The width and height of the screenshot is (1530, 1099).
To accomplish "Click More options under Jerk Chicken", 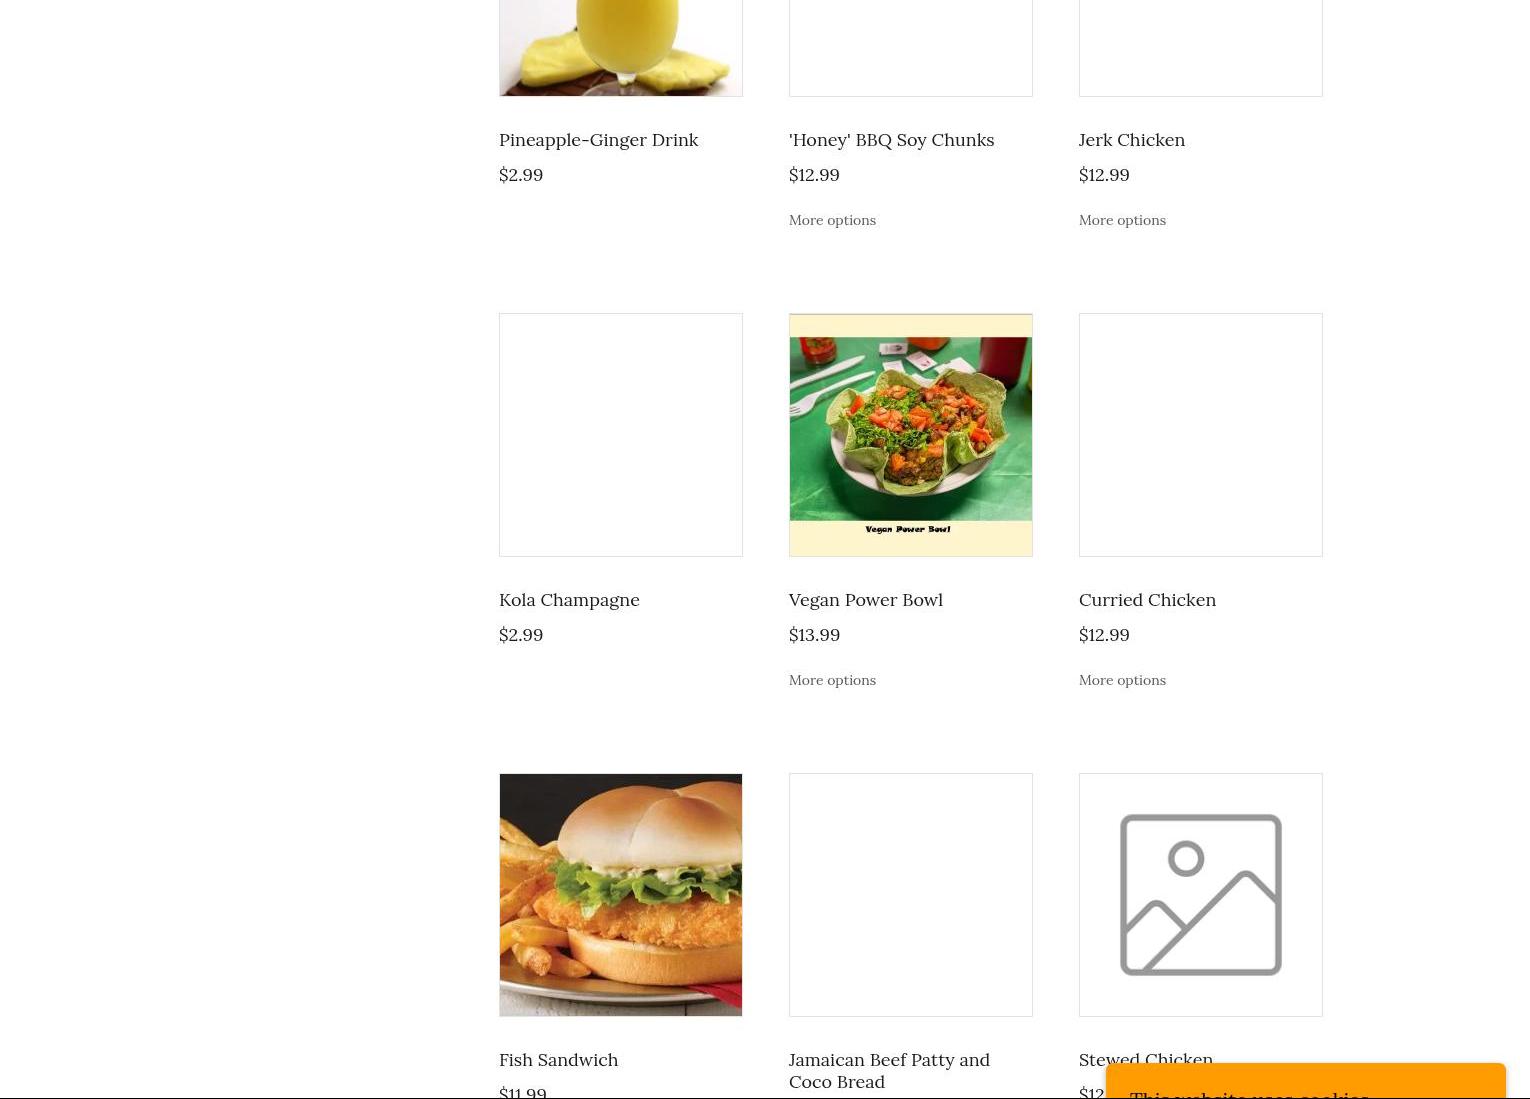I will coord(1122,220).
